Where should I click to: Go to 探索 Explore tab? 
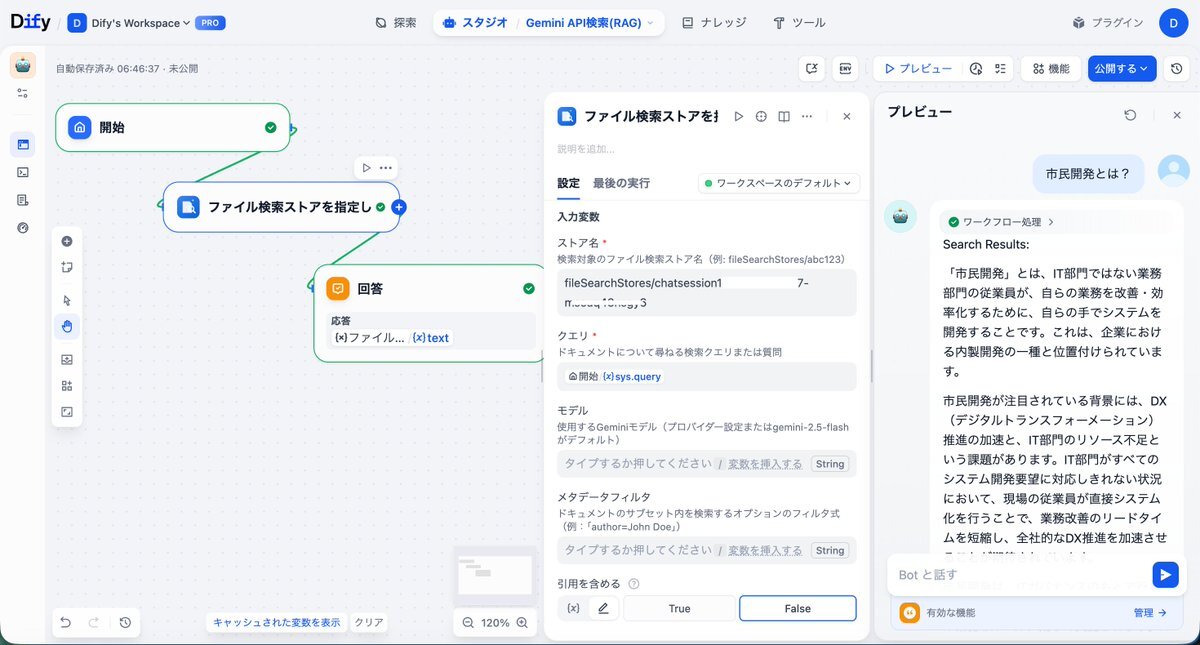(x=396, y=22)
